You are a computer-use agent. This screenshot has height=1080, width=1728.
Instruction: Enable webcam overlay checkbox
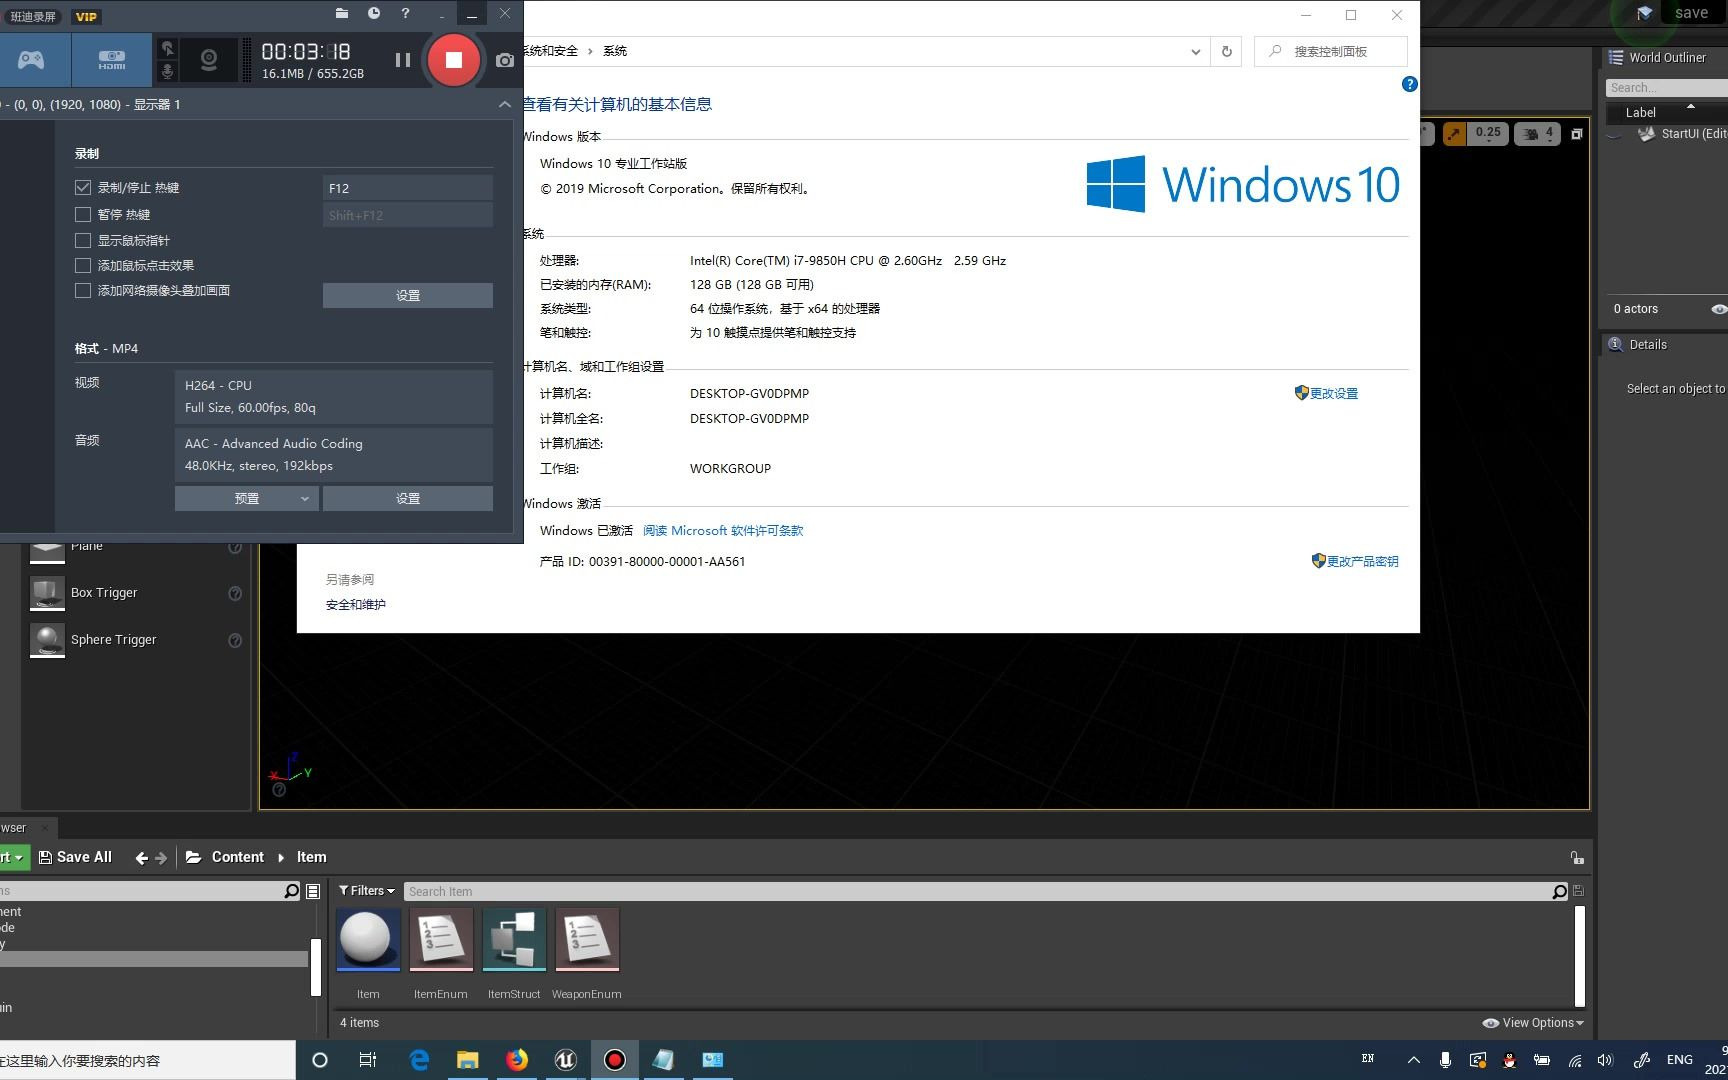click(83, 290)
